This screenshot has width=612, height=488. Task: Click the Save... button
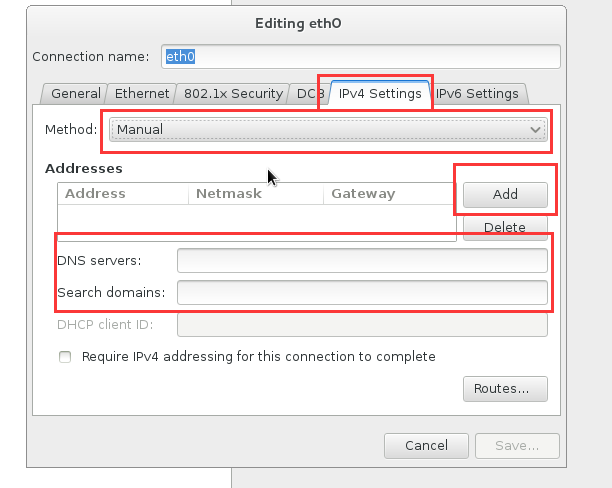(517, 445)
